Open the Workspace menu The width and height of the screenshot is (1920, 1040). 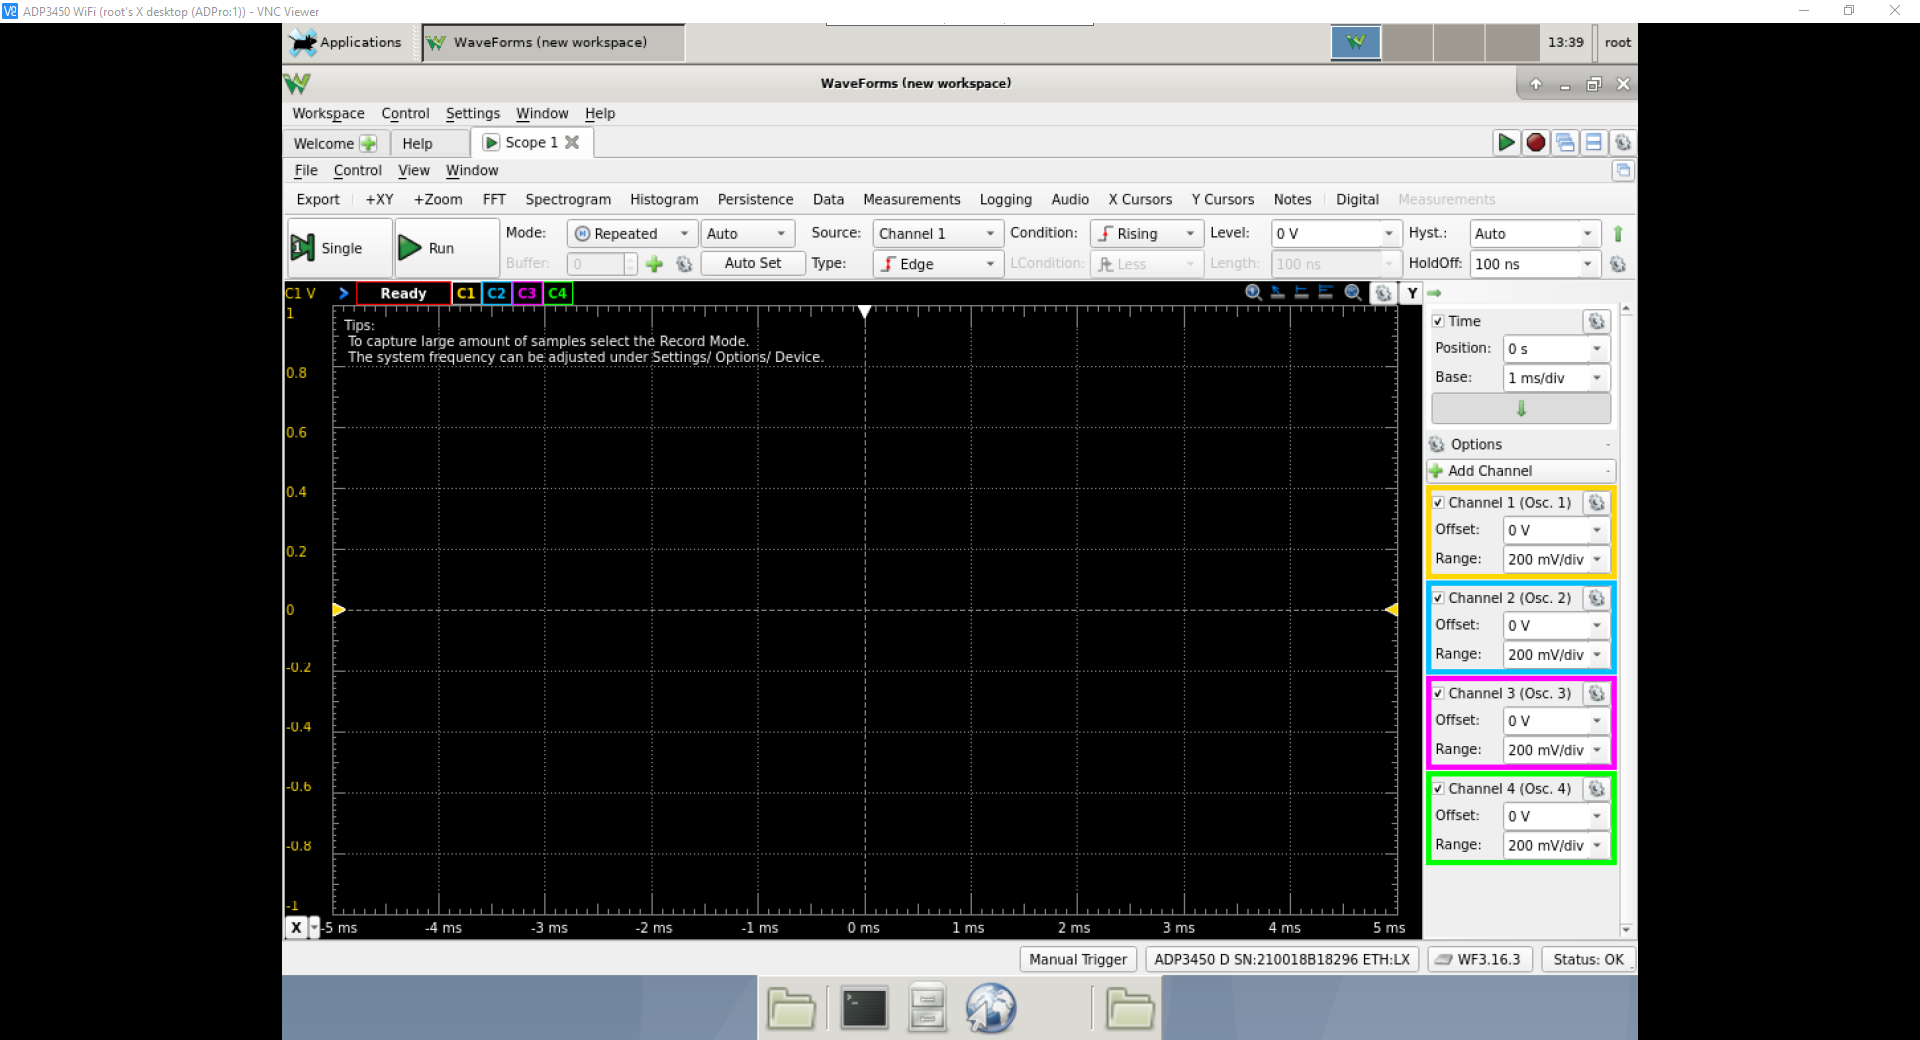328,114
